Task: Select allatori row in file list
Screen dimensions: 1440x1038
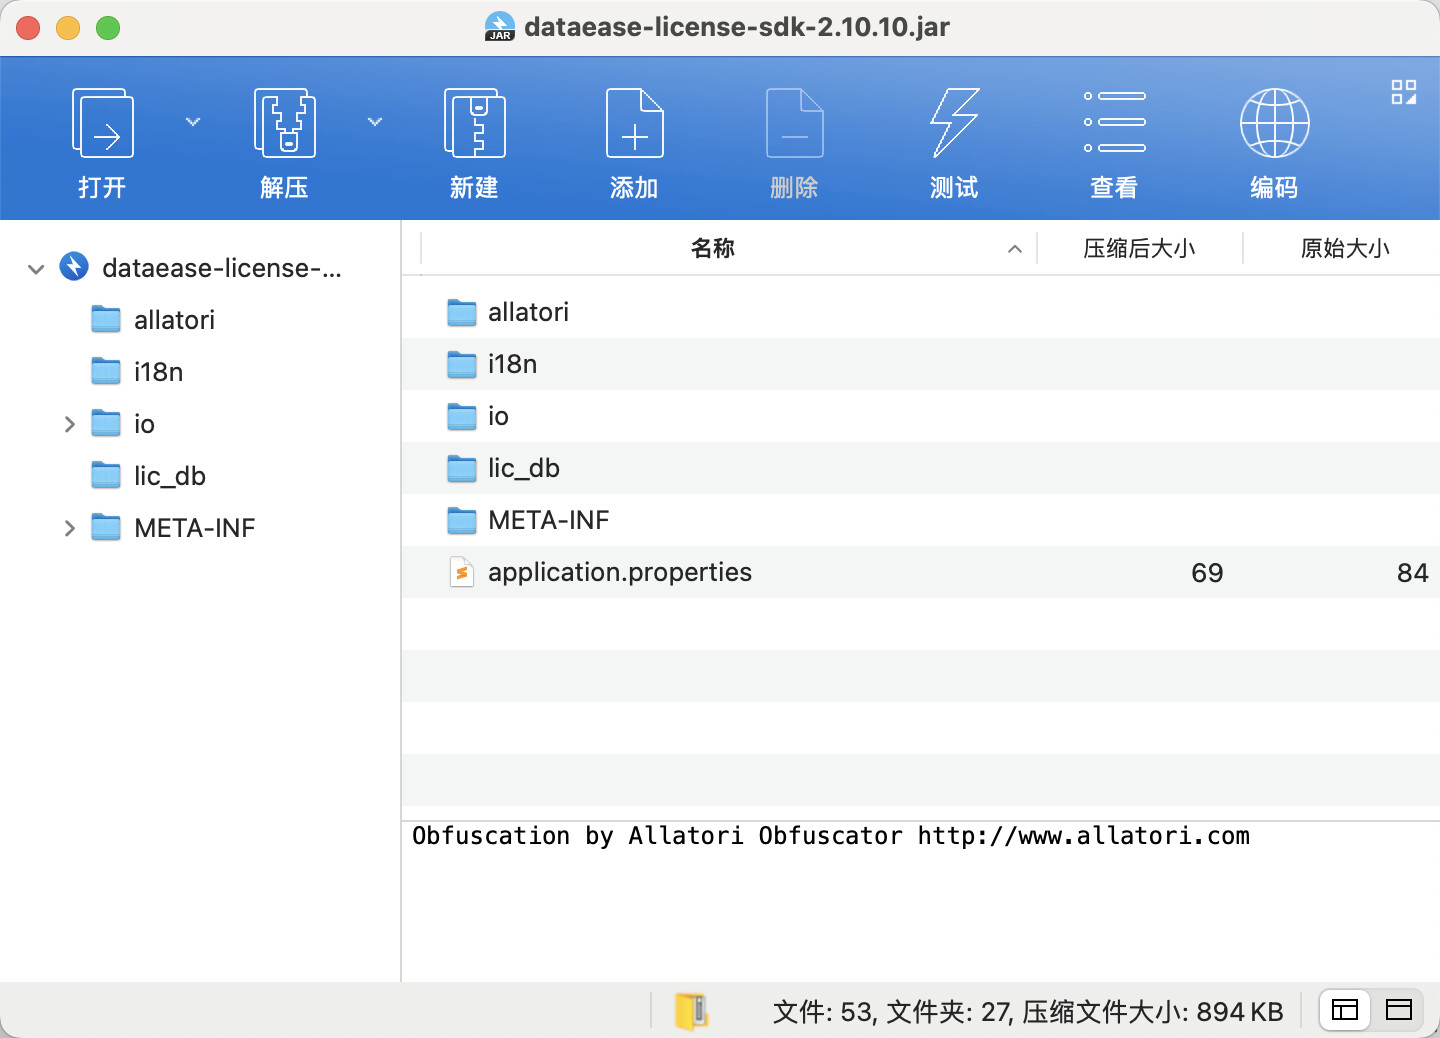Action: (x=921, y=312)
